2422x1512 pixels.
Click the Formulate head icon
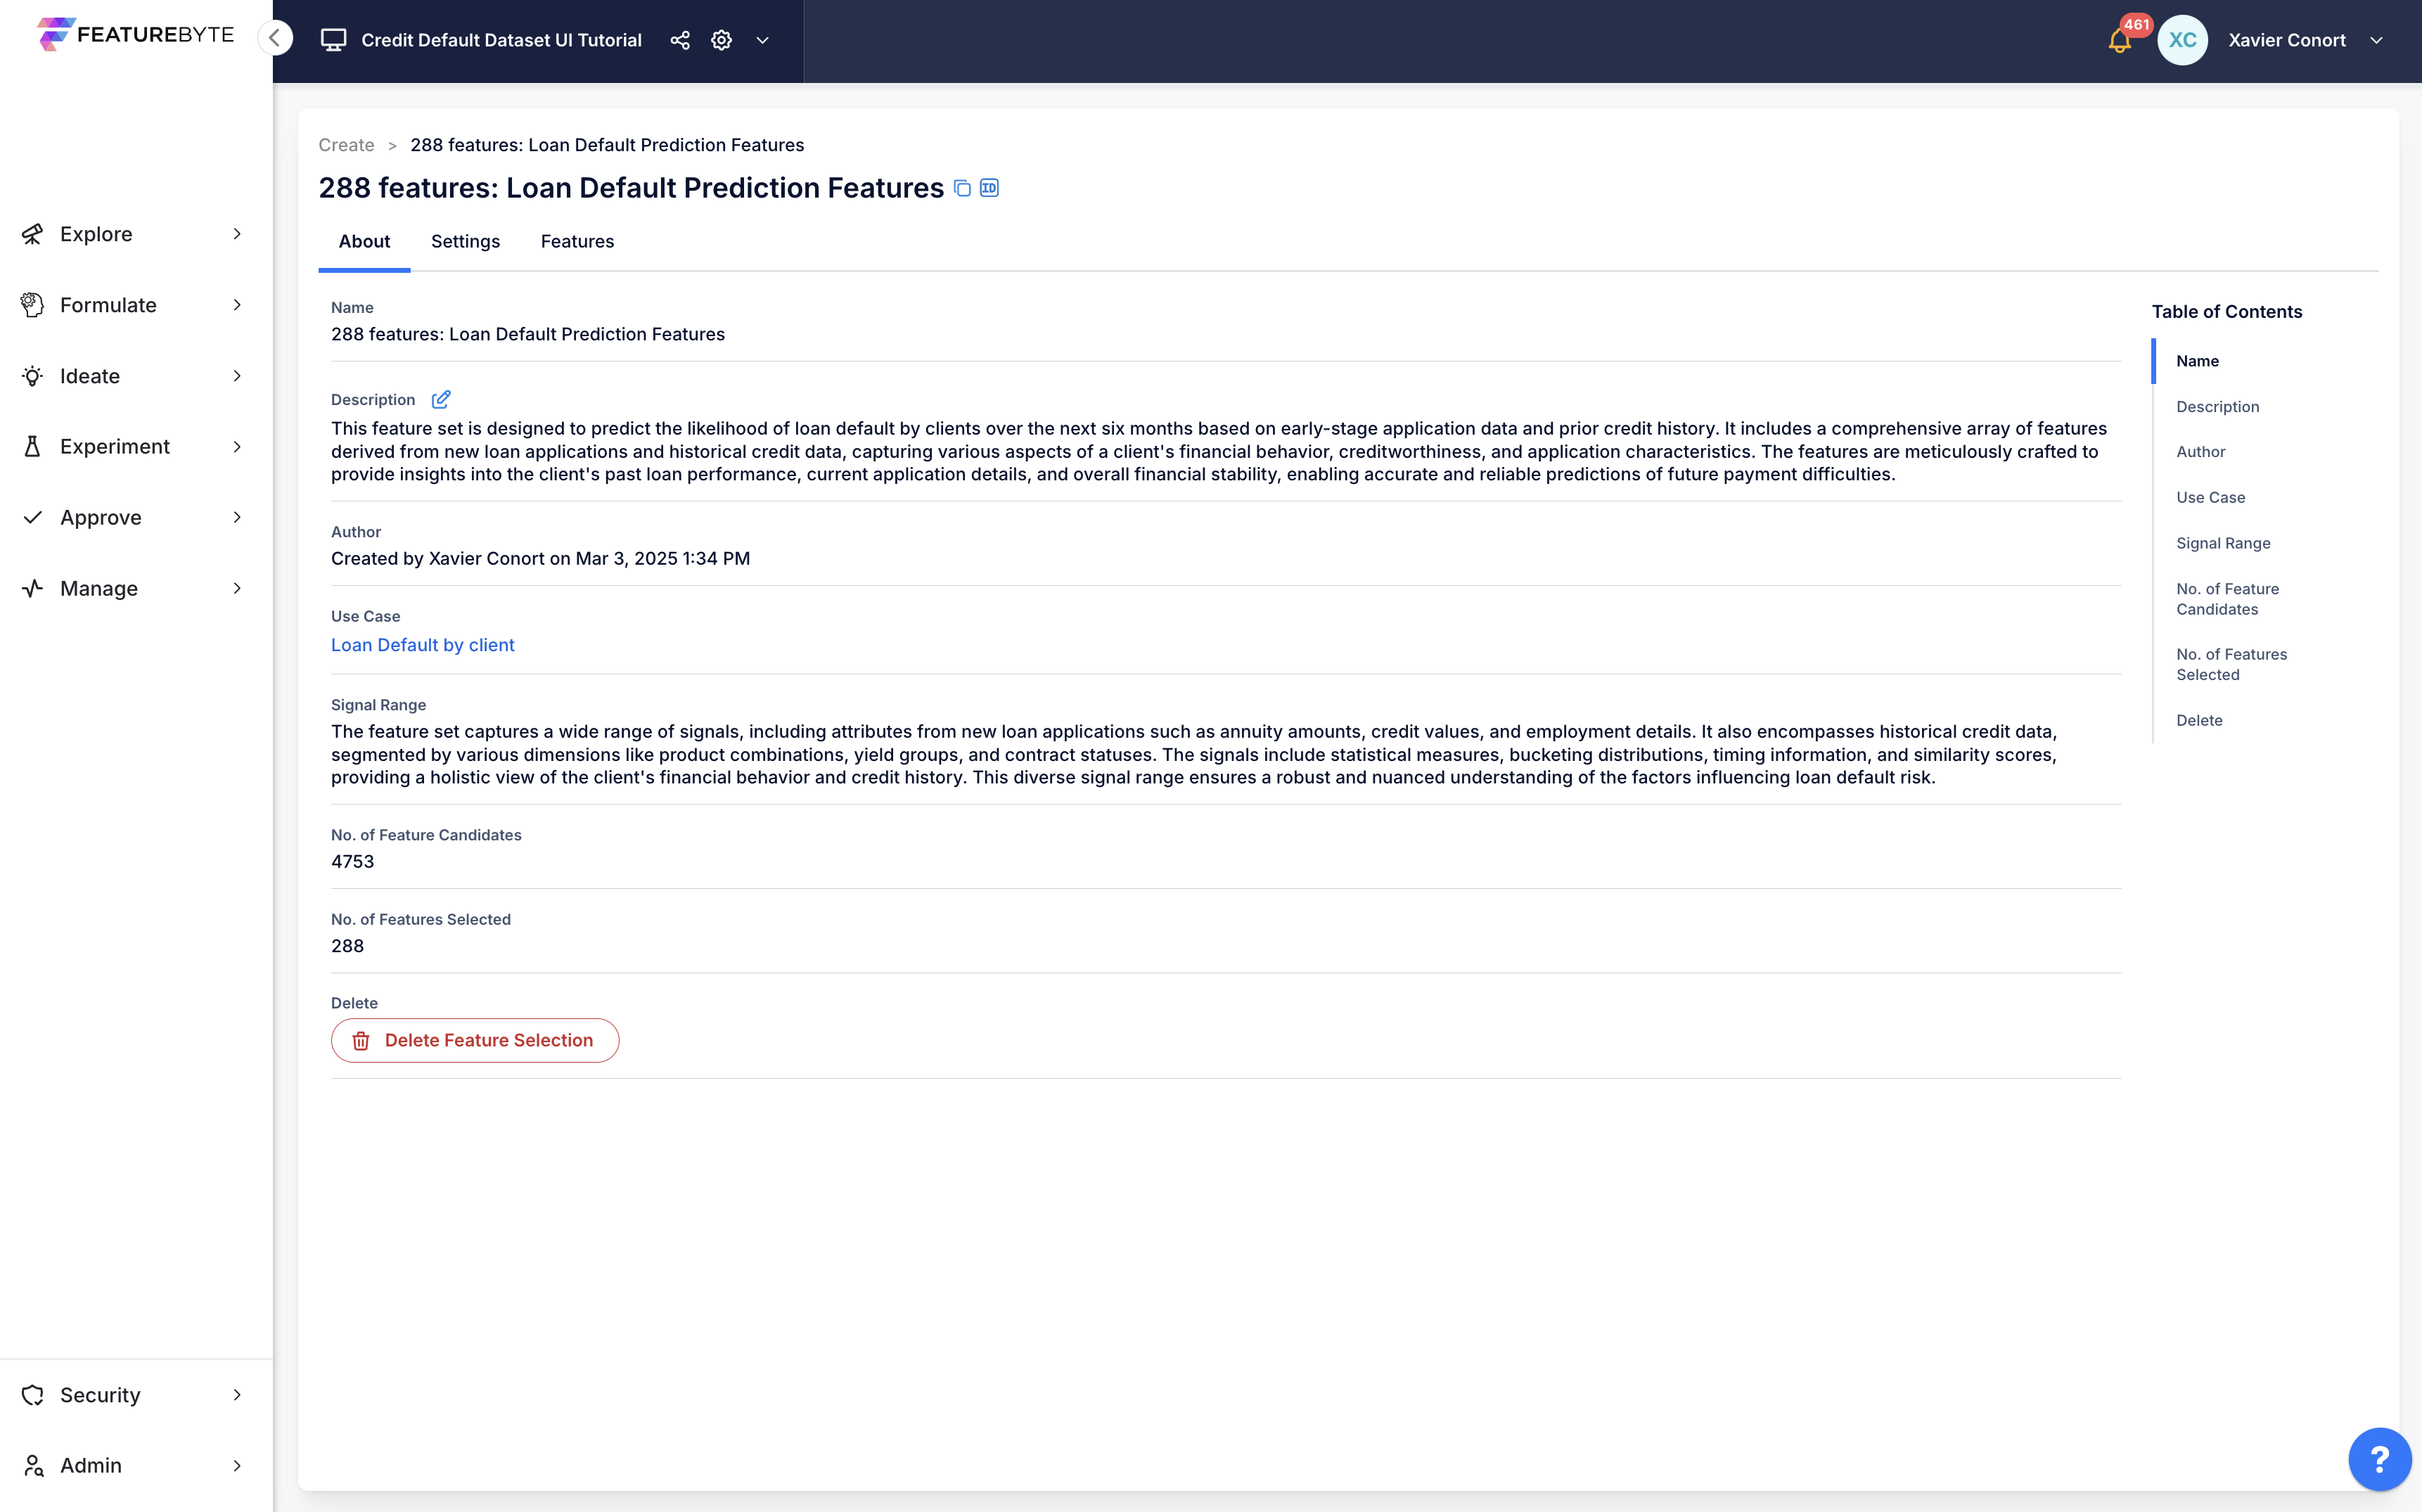(x=33, y=305)
